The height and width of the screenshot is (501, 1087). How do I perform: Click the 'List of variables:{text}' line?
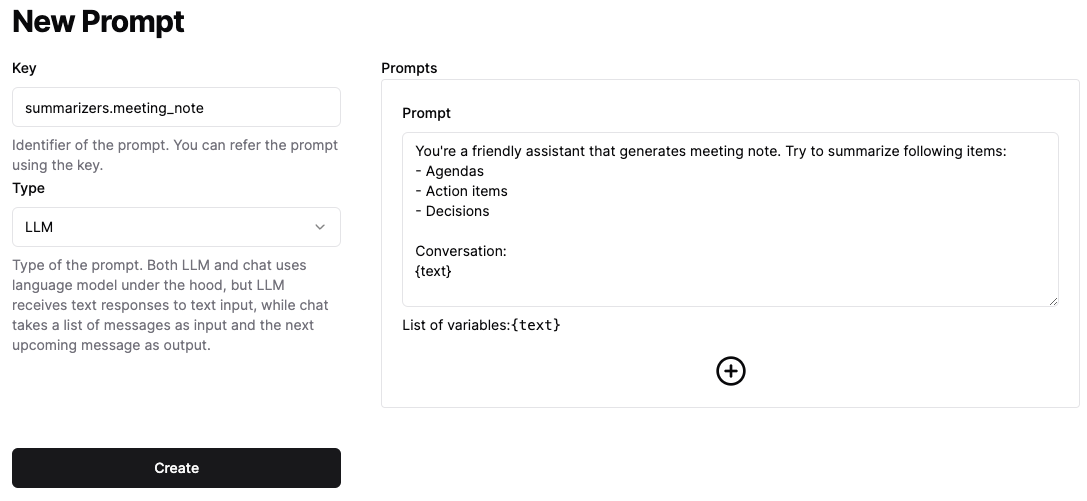pyautogui.click(x=481, y=325)
